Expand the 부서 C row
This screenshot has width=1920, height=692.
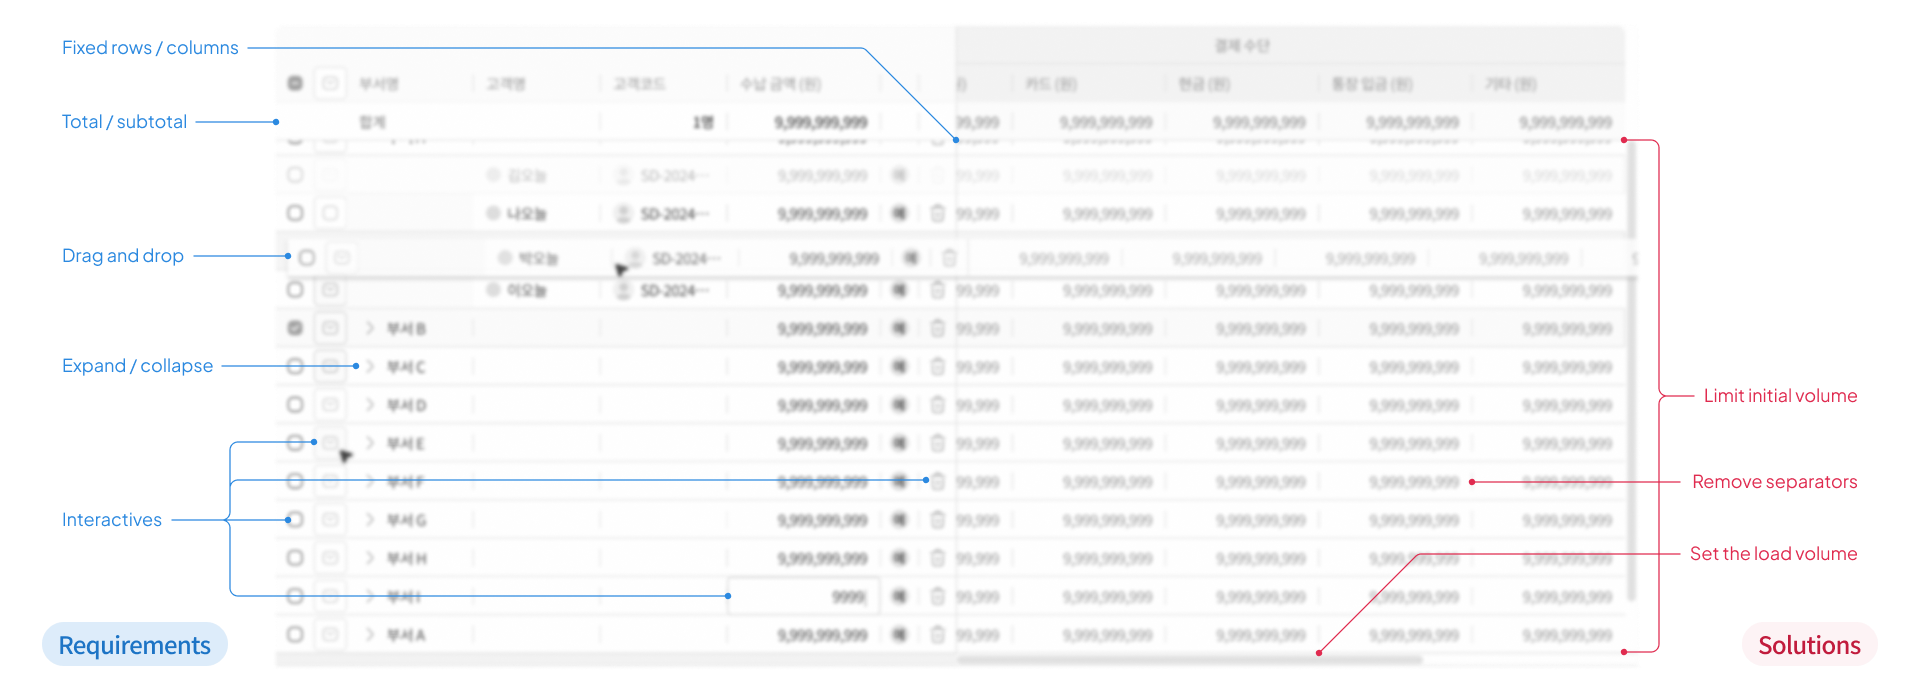(x=369, y=367)
